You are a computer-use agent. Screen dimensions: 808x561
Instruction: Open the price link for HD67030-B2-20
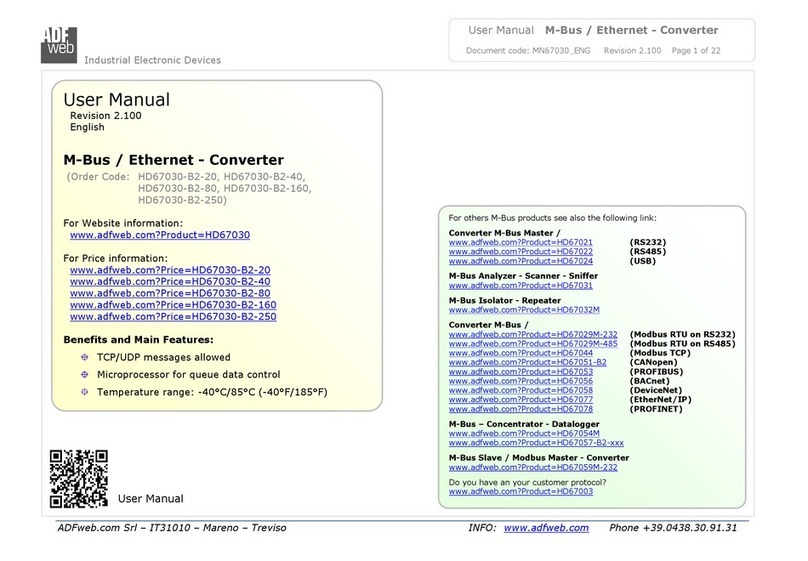170,270
